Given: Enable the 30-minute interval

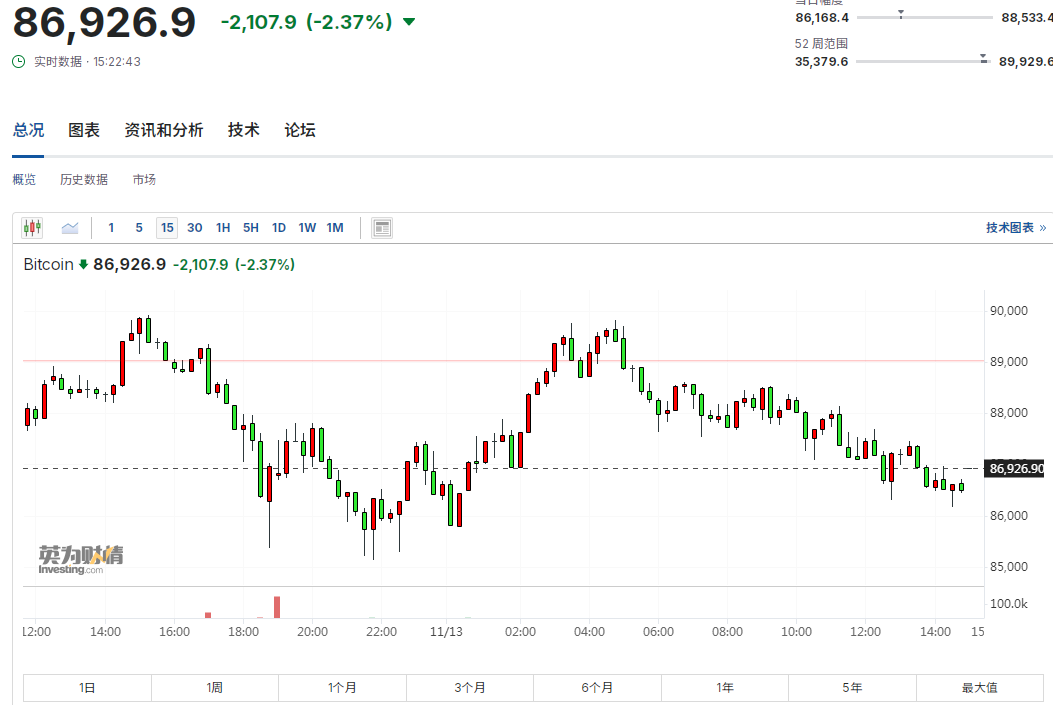Looking at the screenshot, I should [194, 227].
